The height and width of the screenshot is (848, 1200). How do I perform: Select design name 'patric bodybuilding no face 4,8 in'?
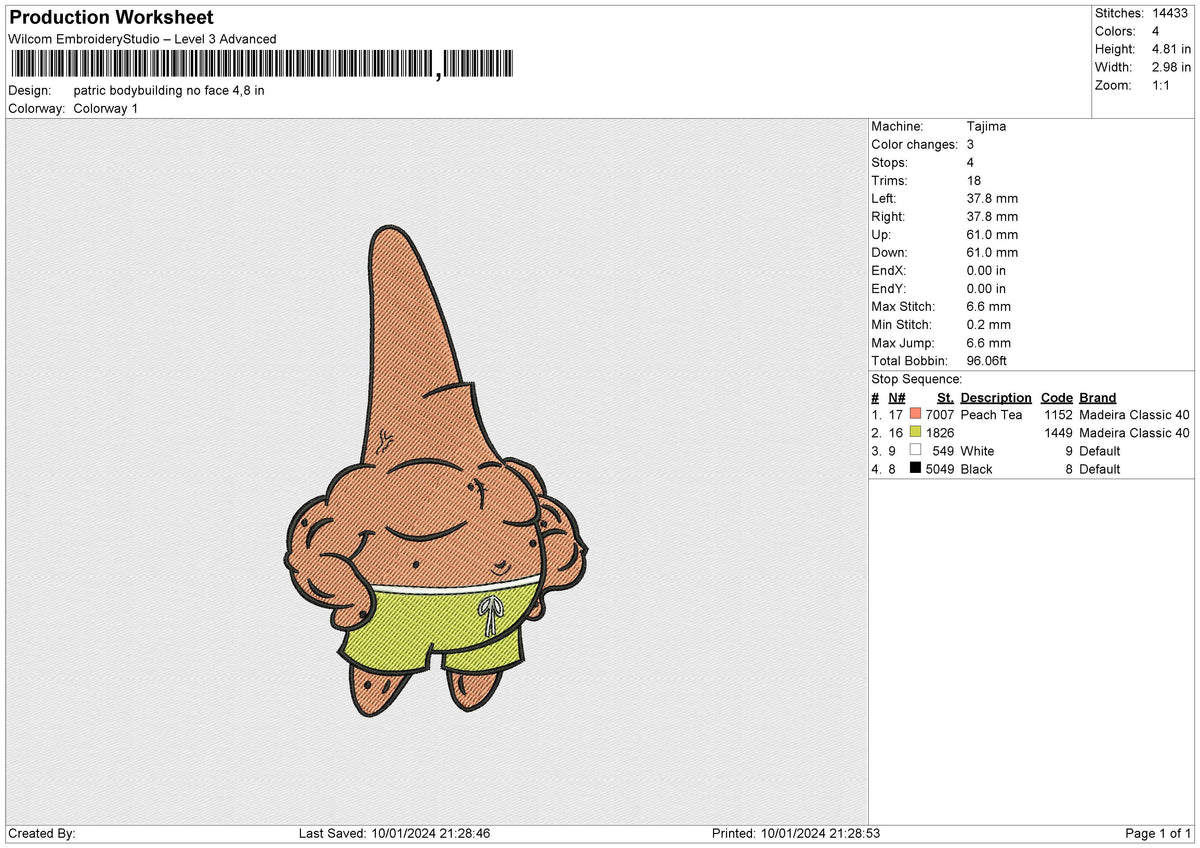pos(169,91)
